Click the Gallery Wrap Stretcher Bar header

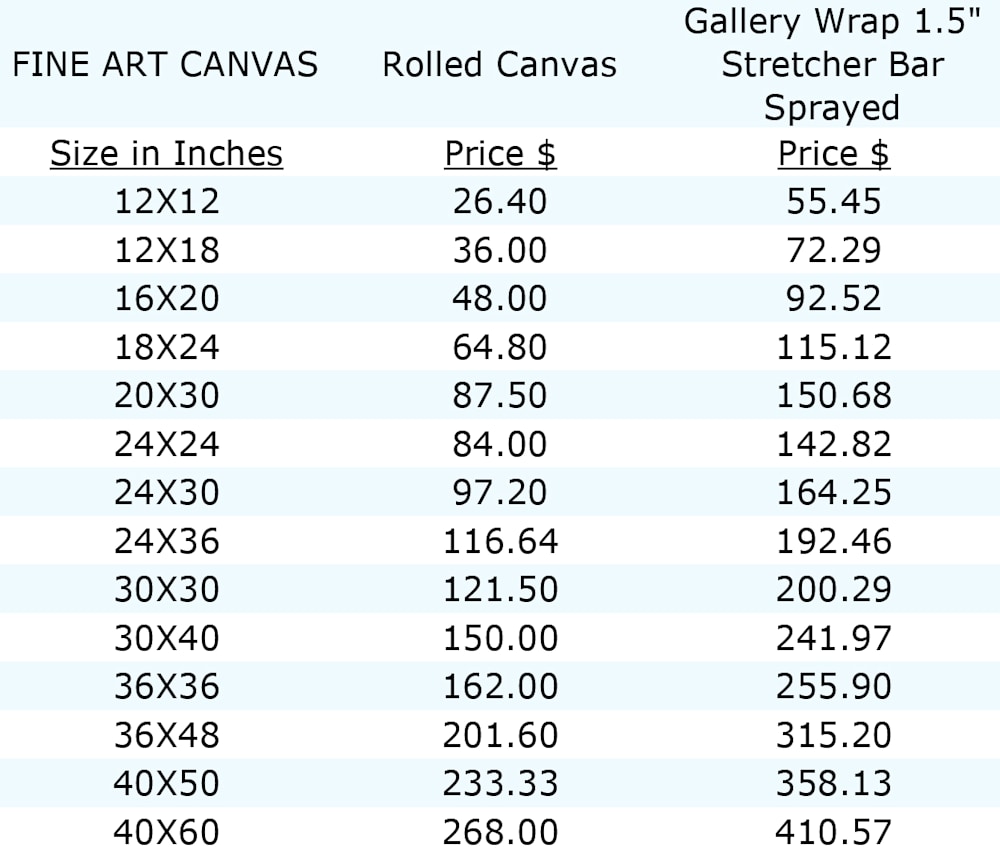(x=833, y=64)
